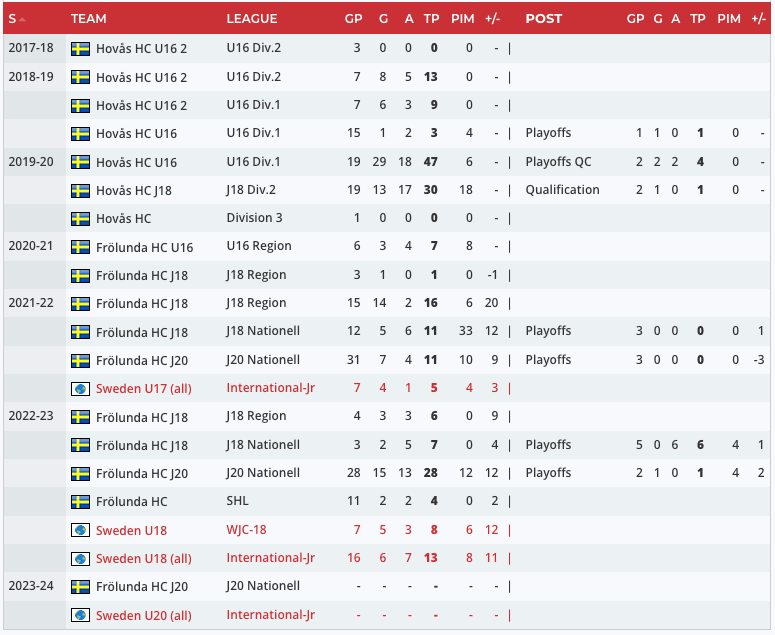775x635 pixels.
Task: Click the flag icon in the Frölunda HC SHL row
Action: (80, 502)
